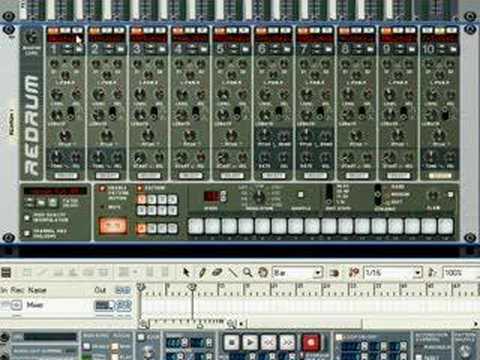The height and width of the screenshot is (360, 480).
Task: Select Redrum pattern 4 button
Action: point(172,200)
